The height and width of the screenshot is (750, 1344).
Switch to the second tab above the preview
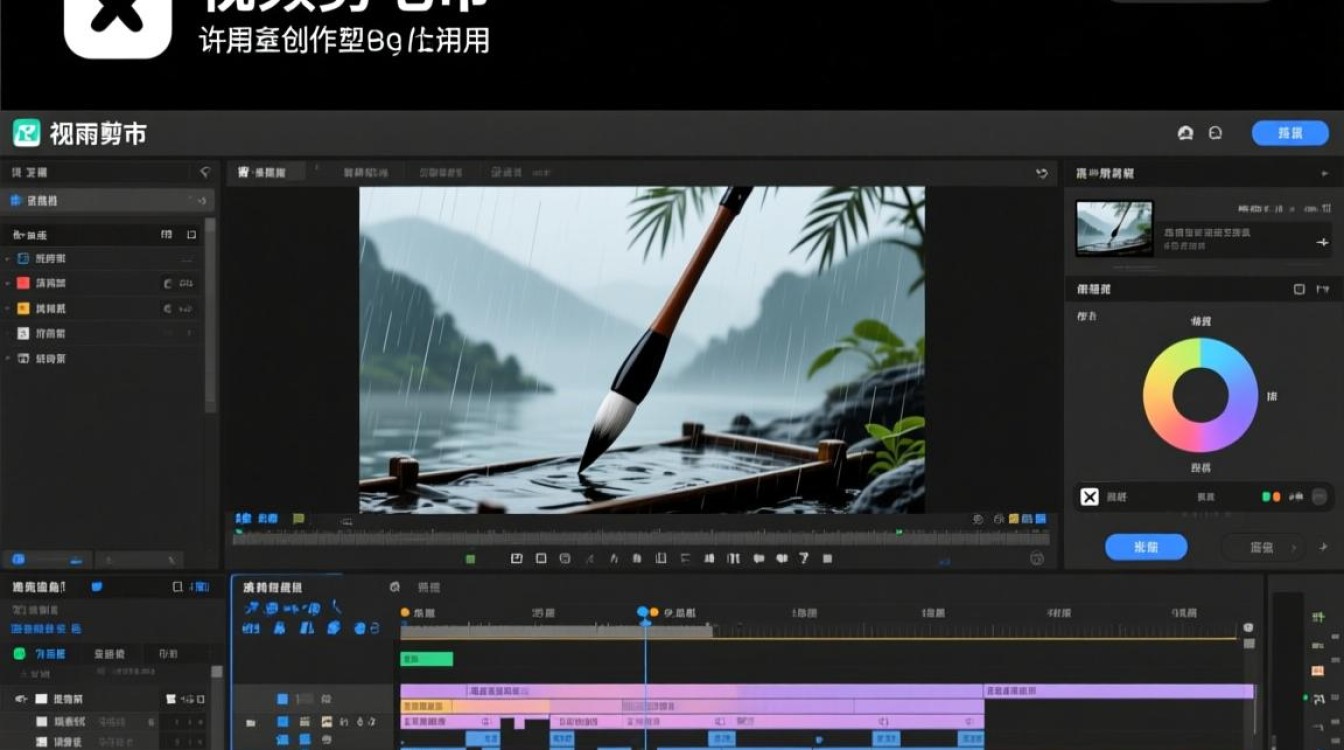coord(366,173)
